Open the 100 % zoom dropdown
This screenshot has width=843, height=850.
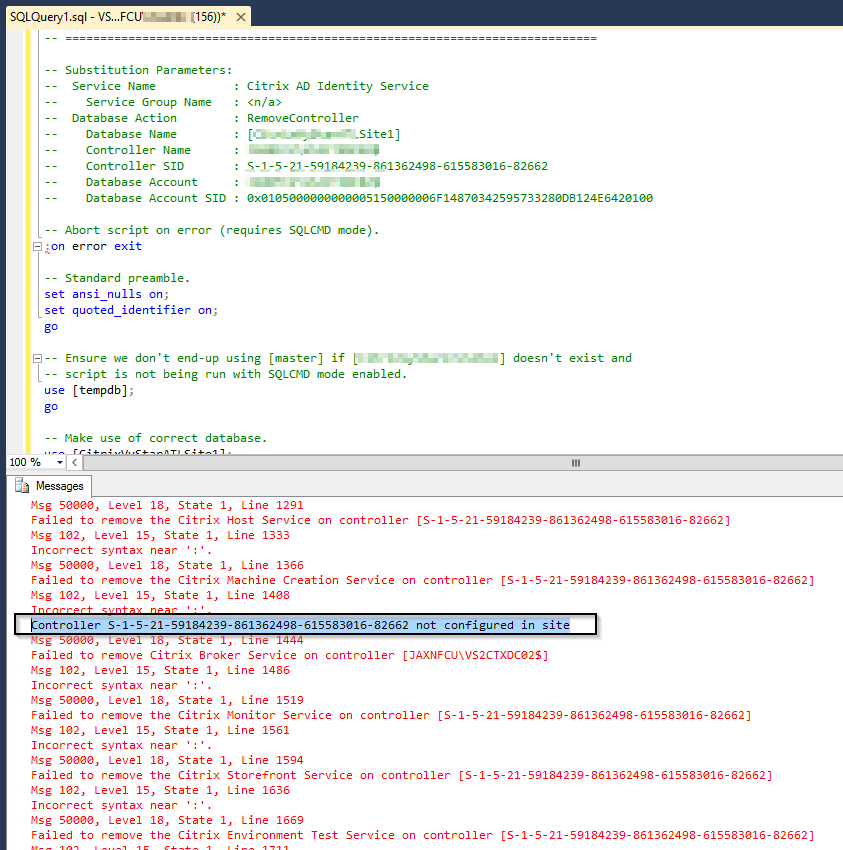coord(60,462)
